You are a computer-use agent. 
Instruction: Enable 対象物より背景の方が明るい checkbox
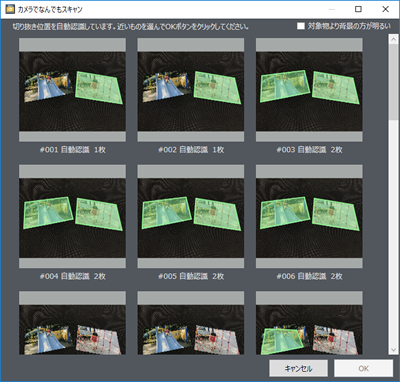301,26
